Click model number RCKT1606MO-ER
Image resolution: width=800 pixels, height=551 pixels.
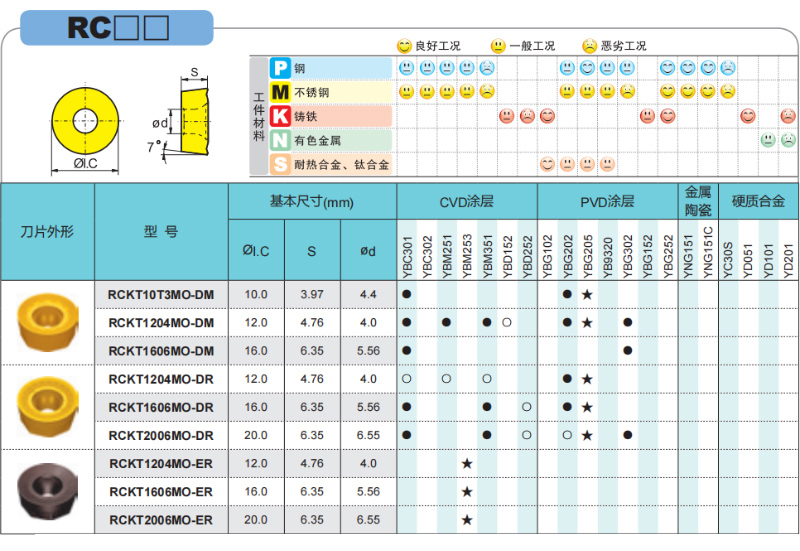coord(161,492)
